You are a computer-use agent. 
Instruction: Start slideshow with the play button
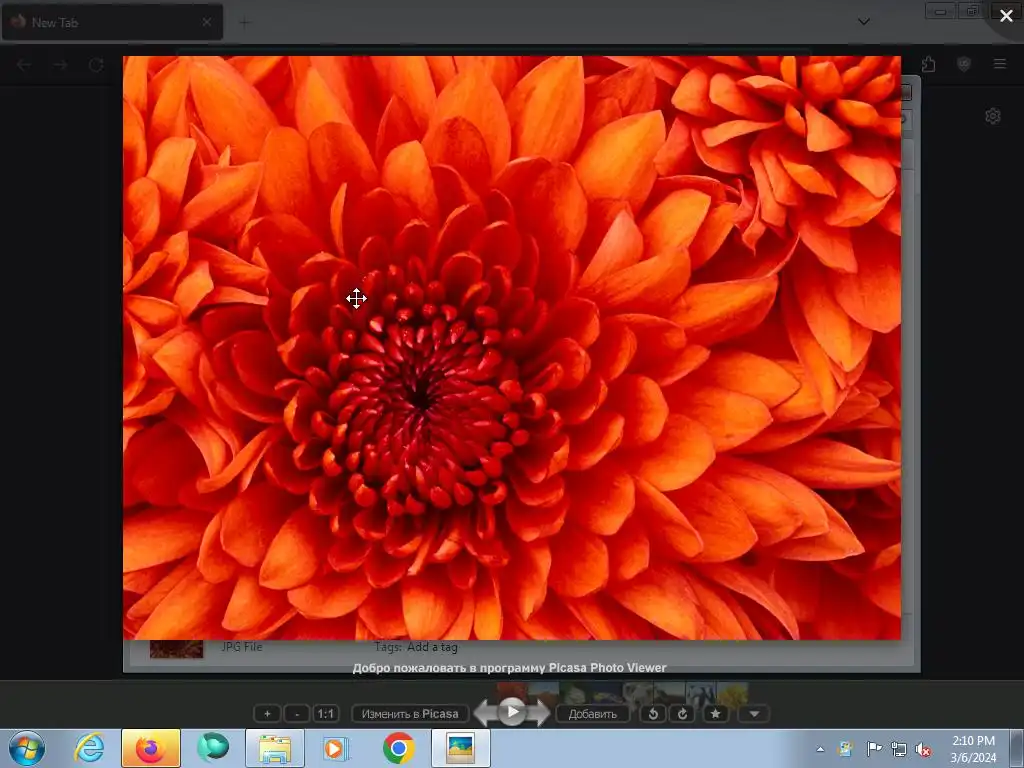click(x=513, y=711)
